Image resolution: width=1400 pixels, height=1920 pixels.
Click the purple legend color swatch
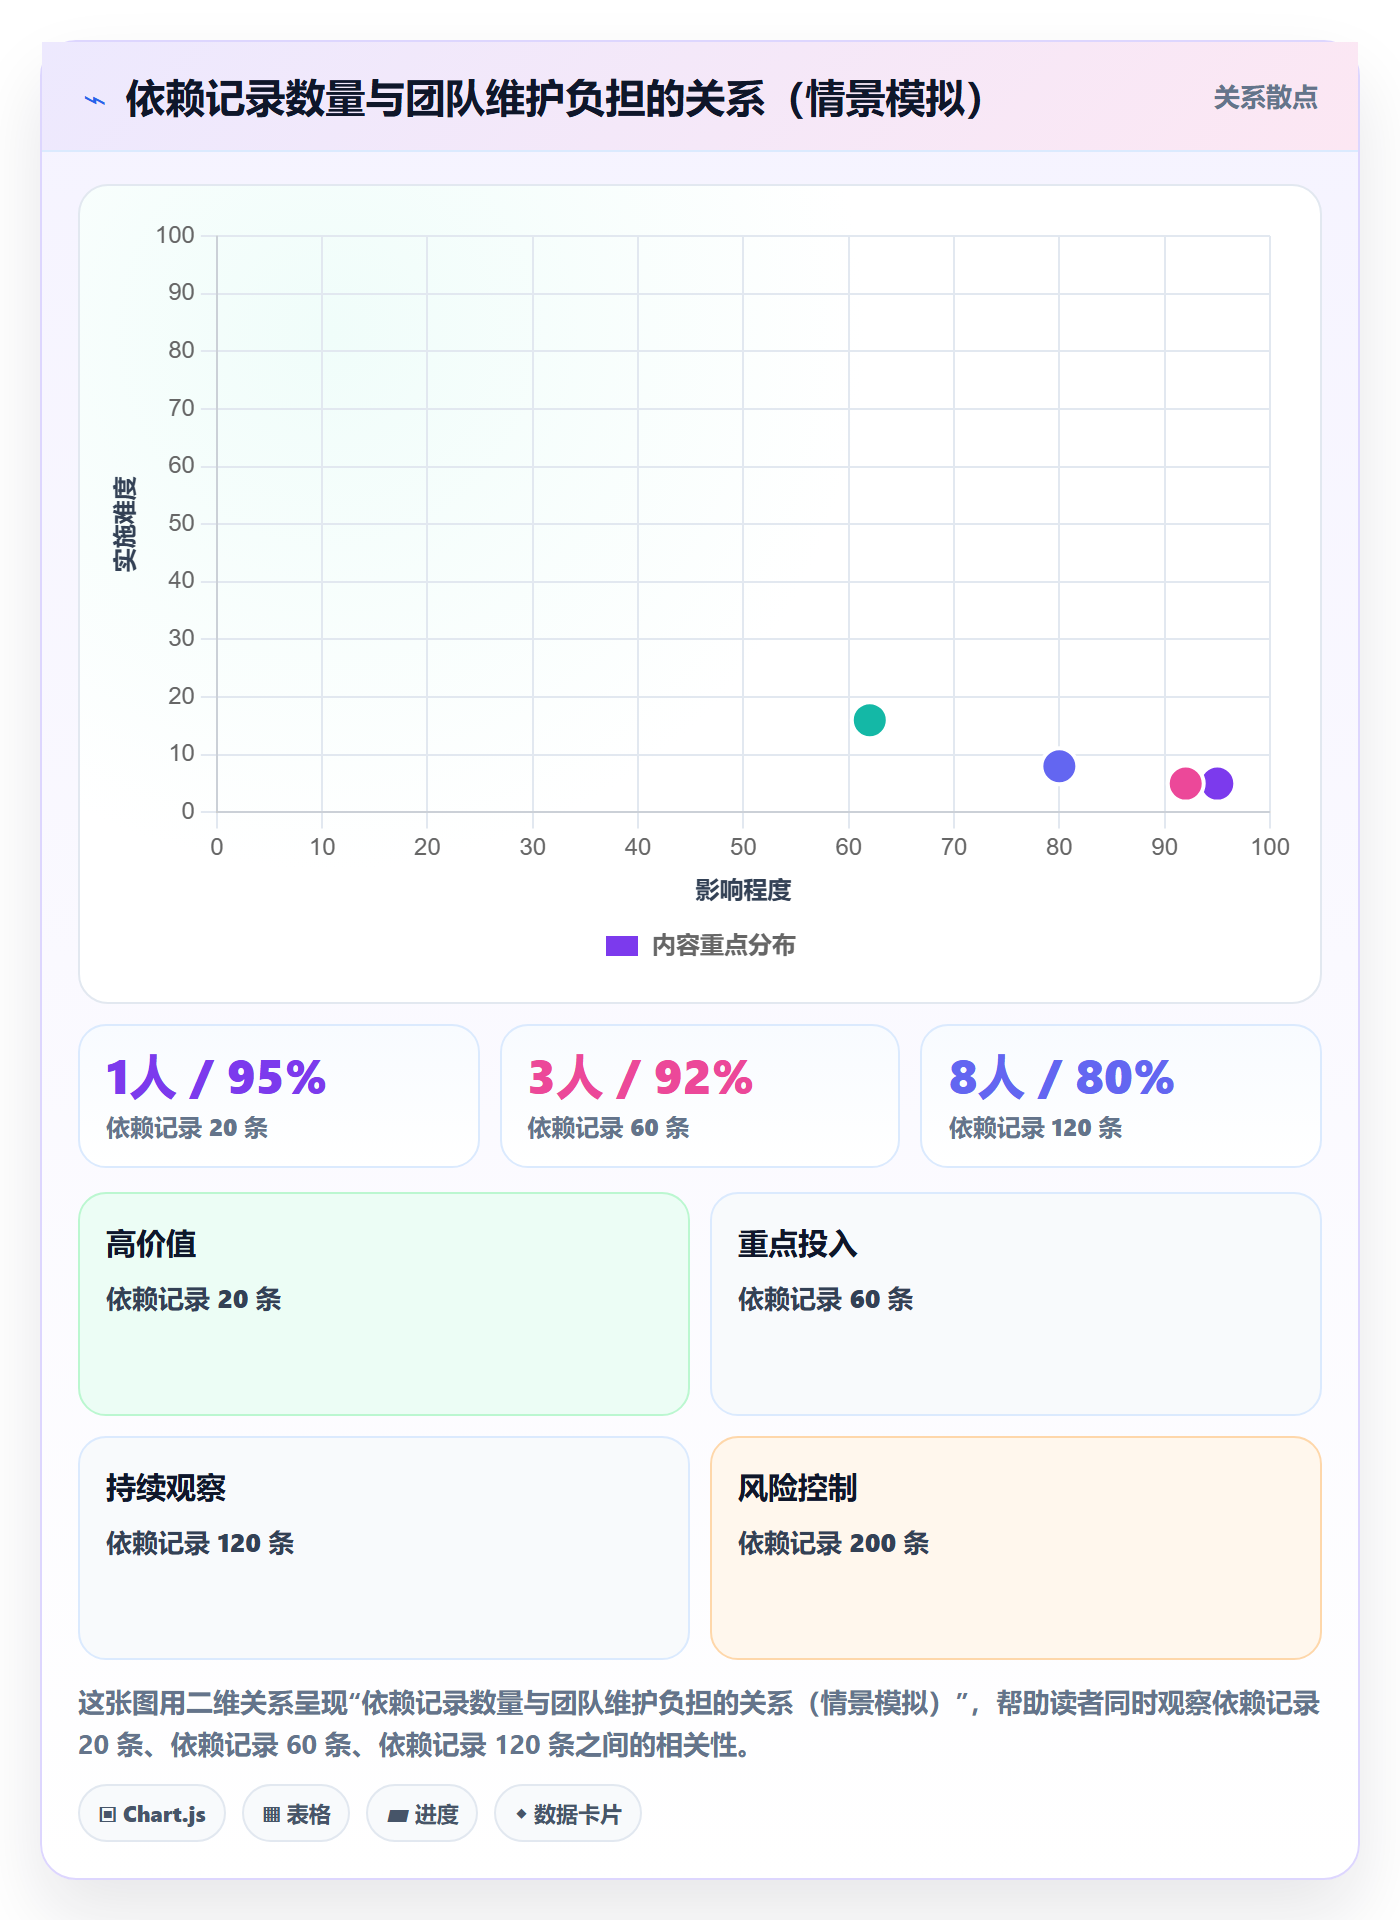tap(621, 946)
